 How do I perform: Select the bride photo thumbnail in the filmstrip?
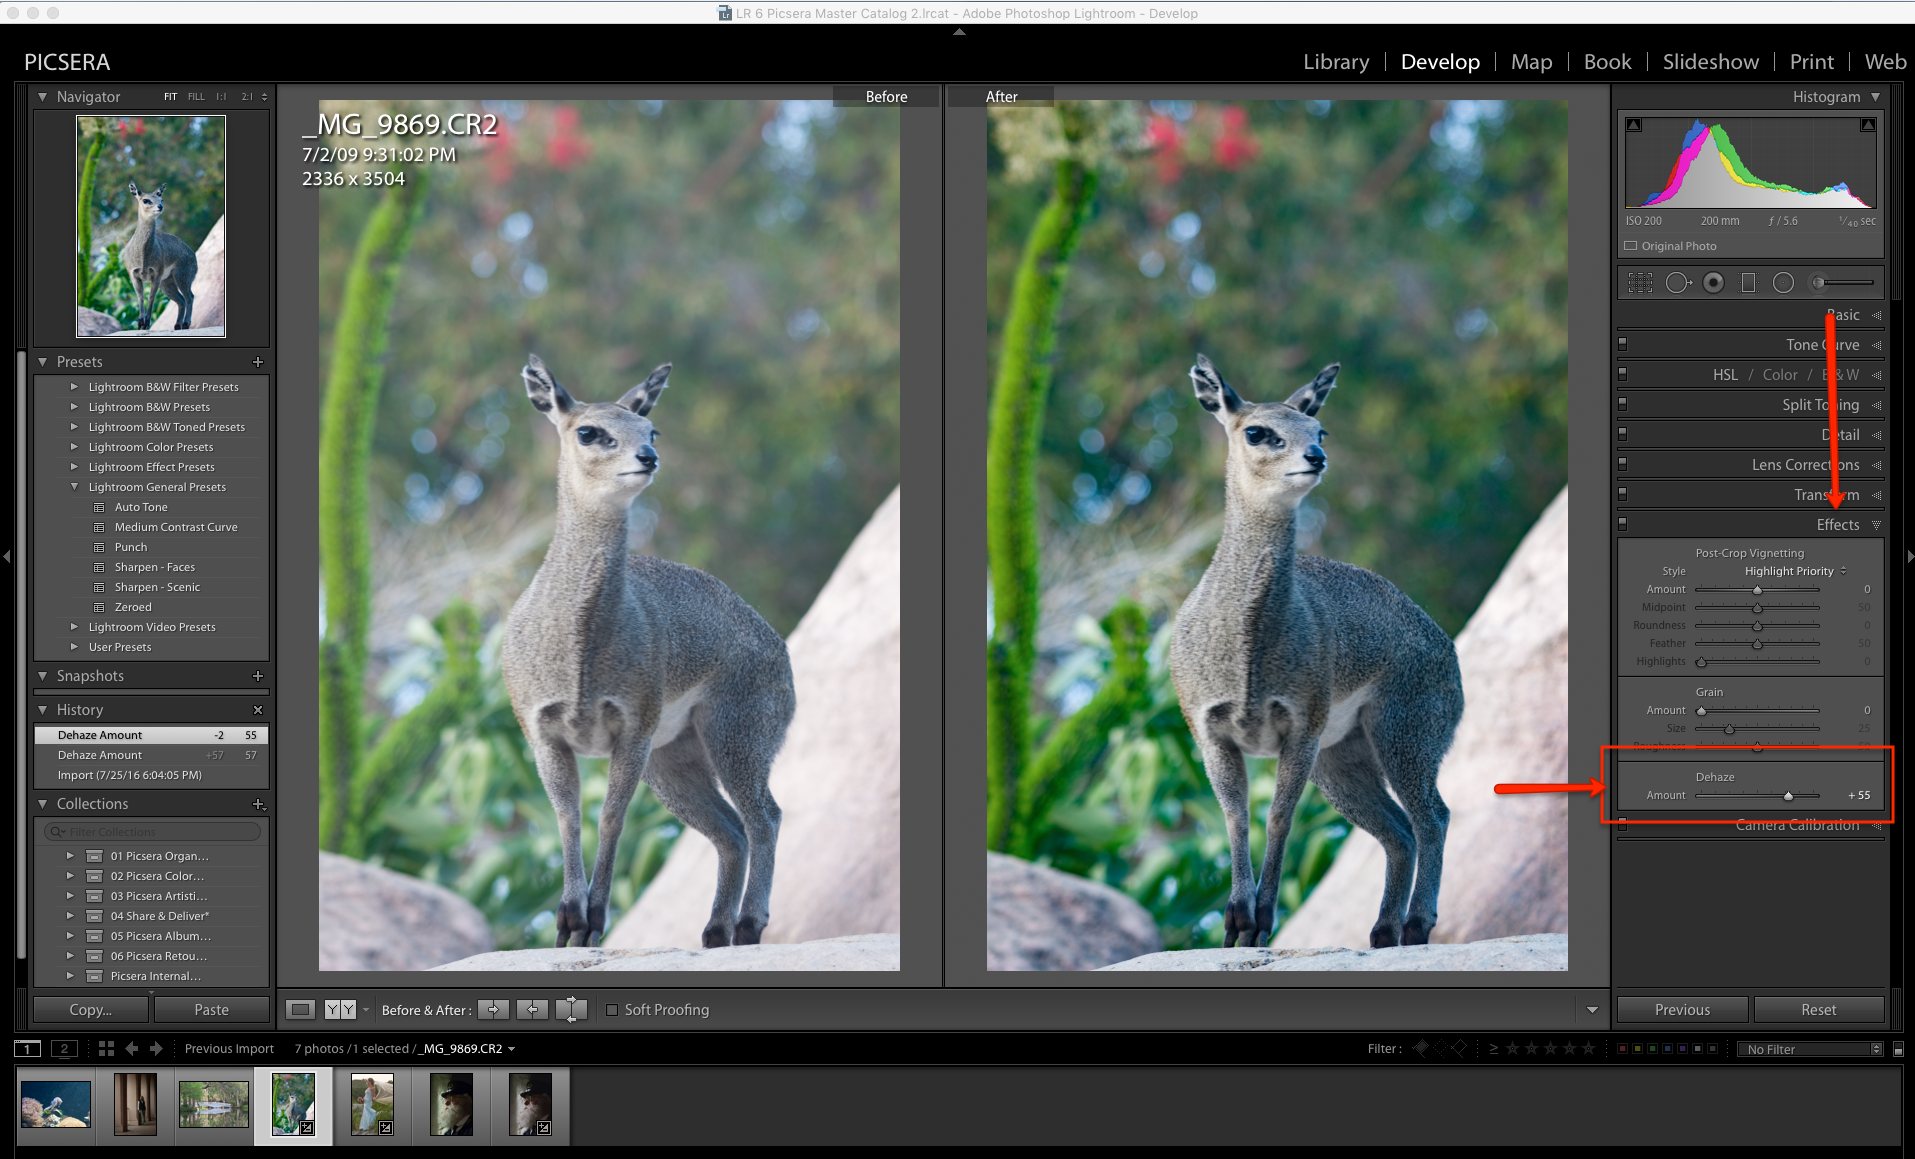[371, 1105]
